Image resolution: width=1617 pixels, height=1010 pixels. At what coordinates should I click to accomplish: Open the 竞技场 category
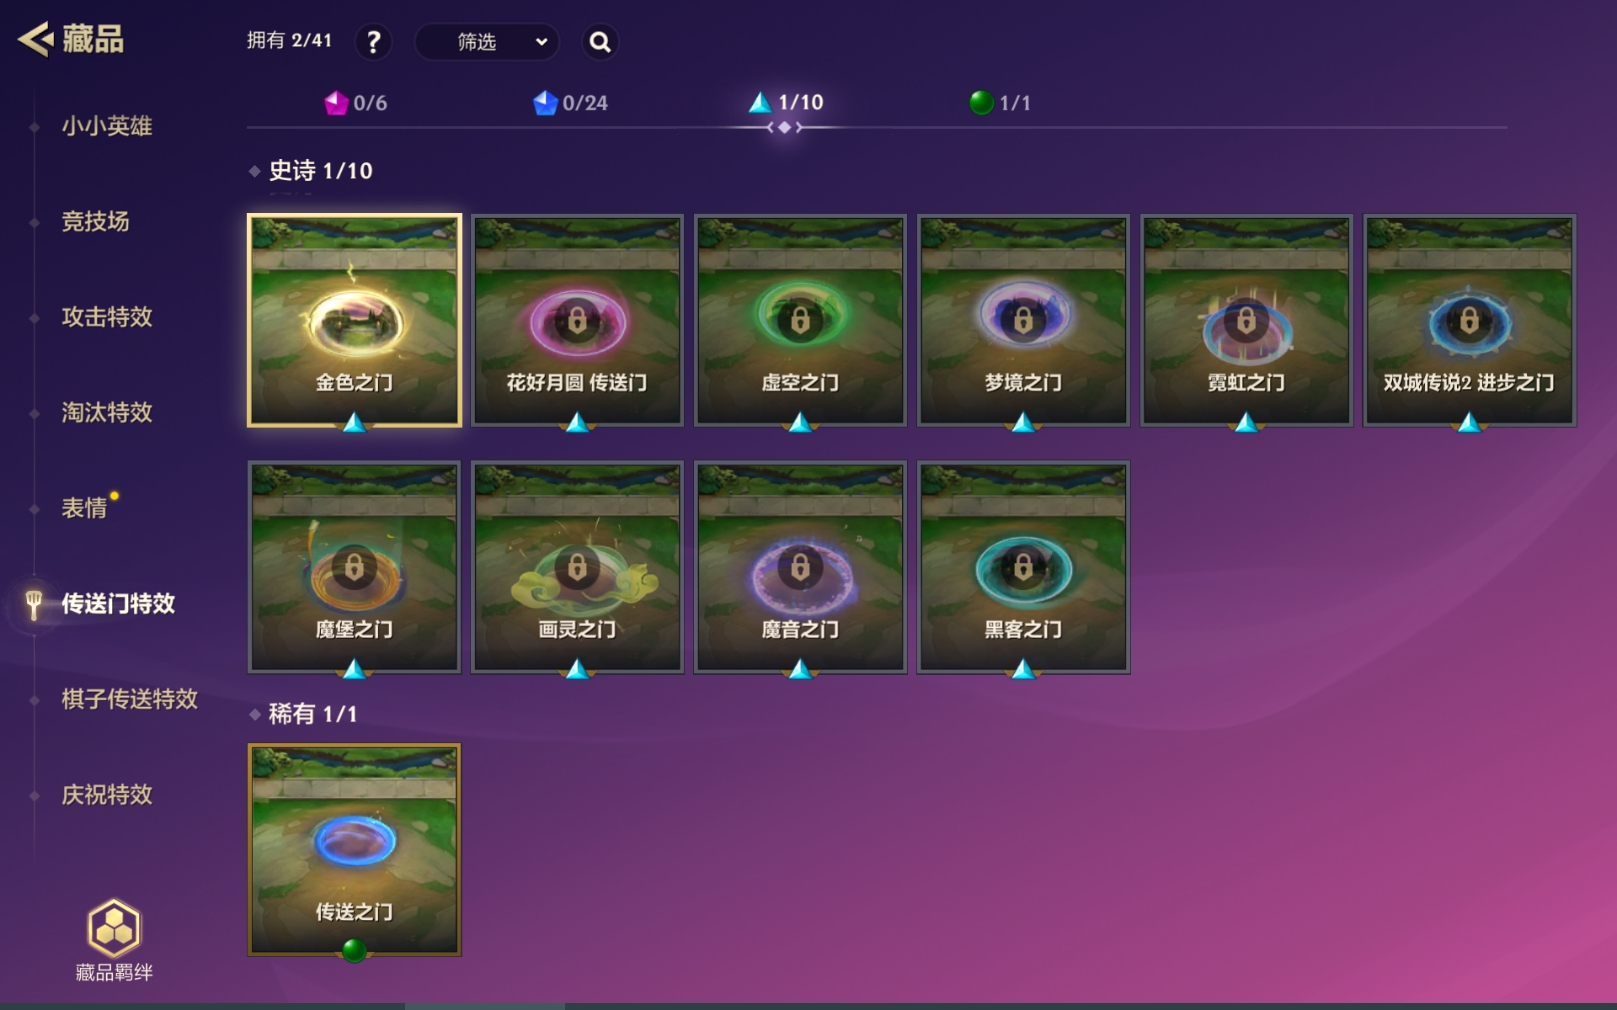pos(95,221)
